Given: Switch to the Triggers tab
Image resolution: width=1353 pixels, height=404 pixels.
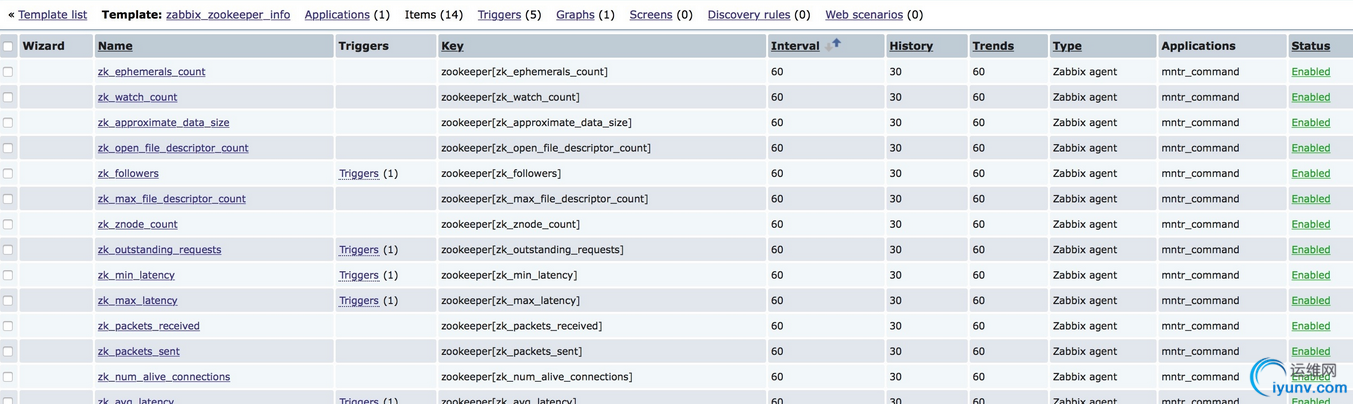Looking at the screenshot, I should [499, 15].
